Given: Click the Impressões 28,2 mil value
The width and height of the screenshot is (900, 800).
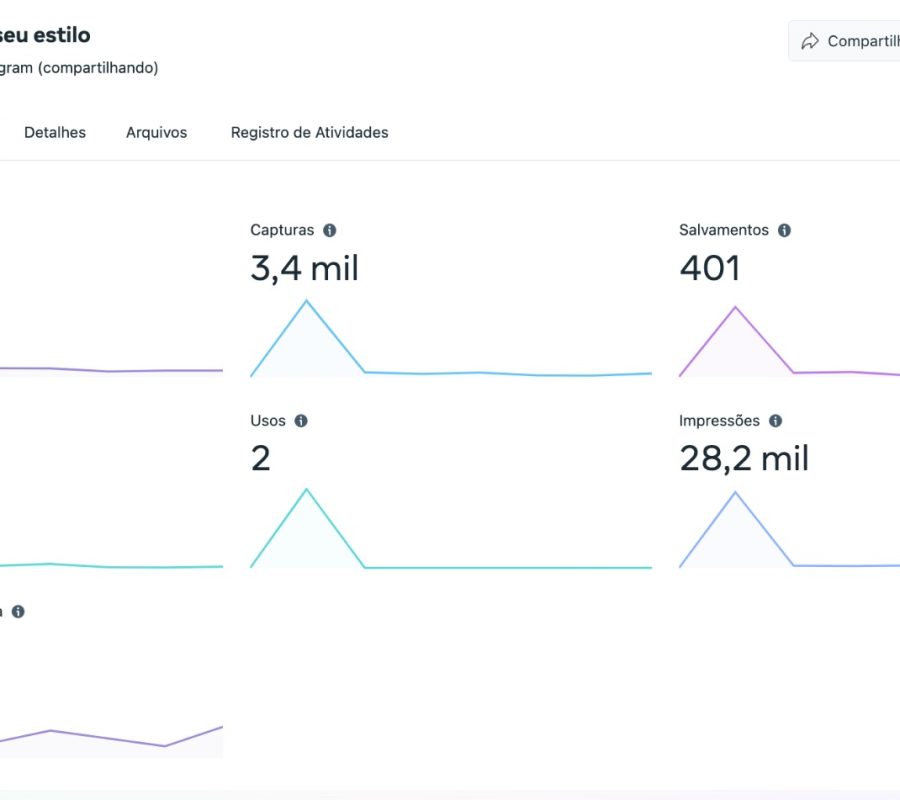Looking at the screenshot, I should [744, 459].
